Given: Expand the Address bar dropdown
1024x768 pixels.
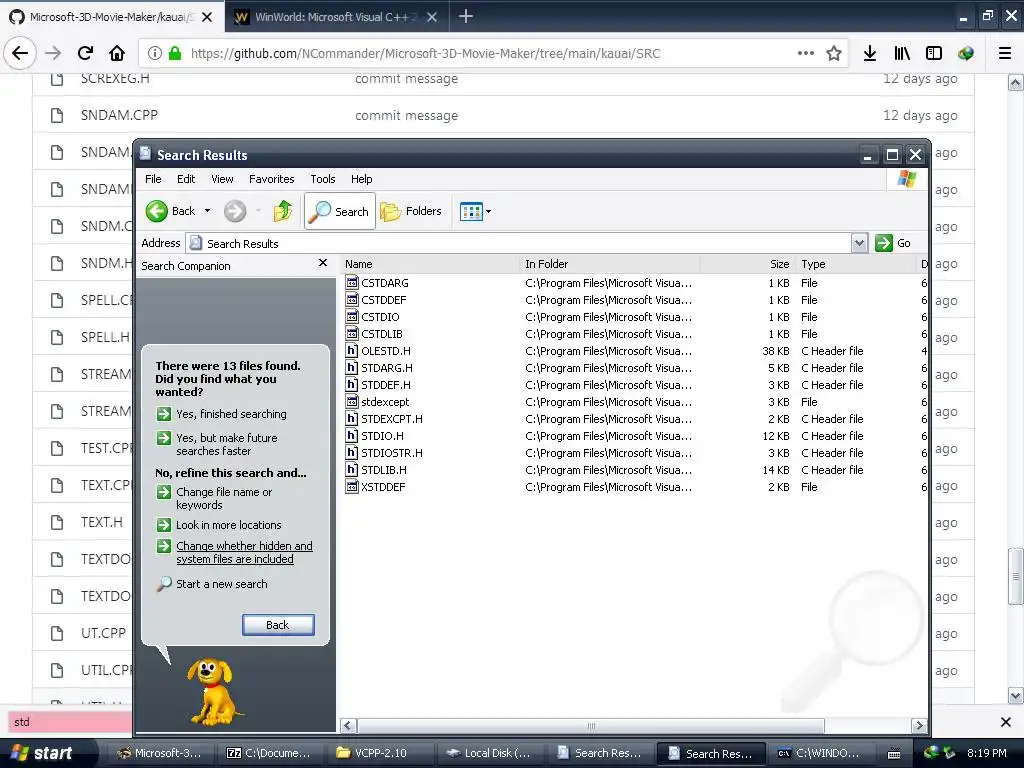Looking at the screenshot, I should [859, 243].
